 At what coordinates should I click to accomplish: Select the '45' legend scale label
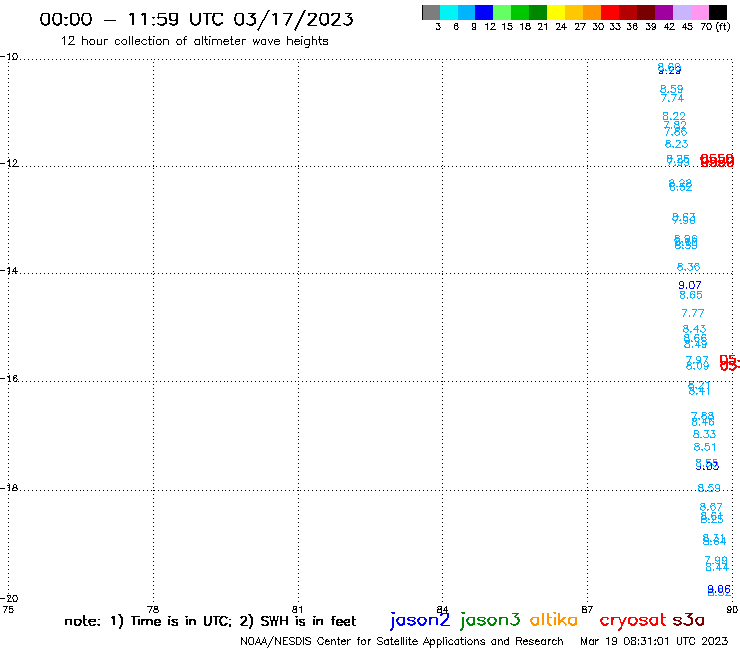(687, 27)
